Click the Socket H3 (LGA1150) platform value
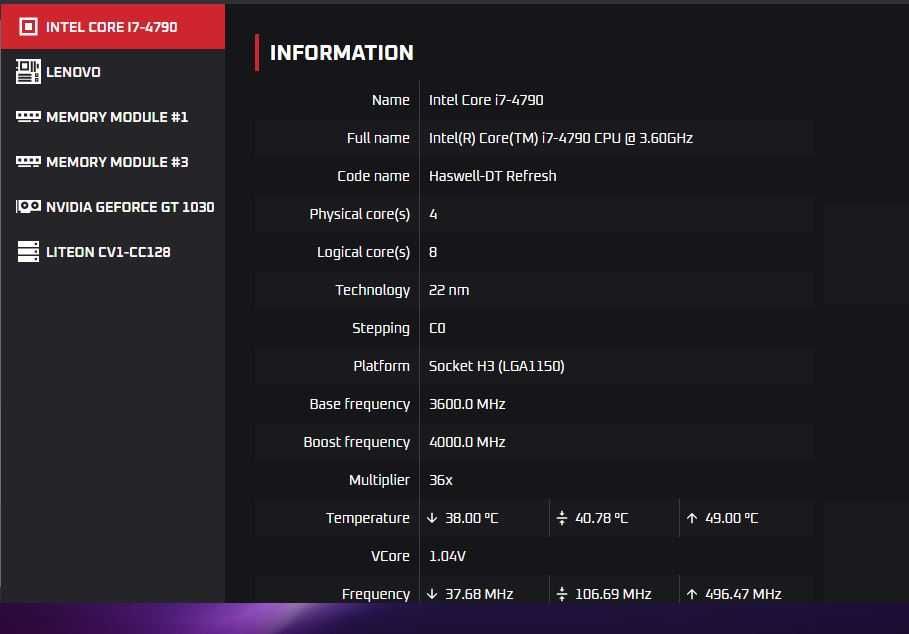 (x=496, y=366)
